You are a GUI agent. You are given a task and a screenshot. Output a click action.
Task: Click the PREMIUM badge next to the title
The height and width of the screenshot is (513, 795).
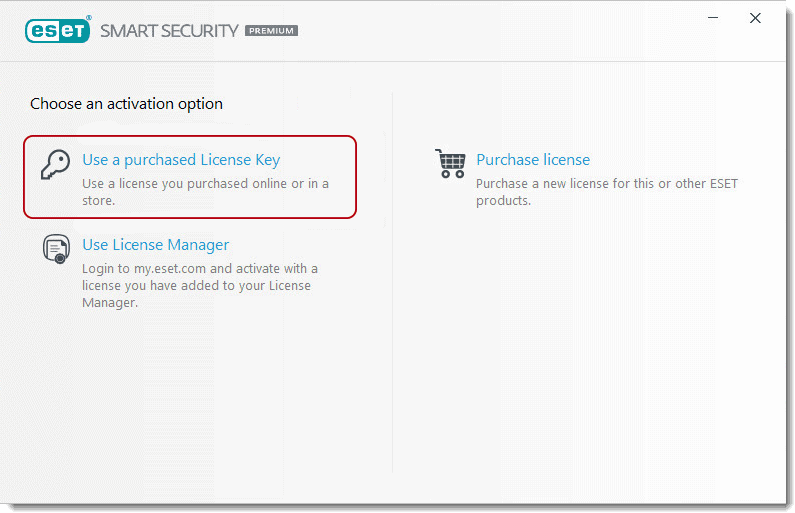click(271, 31)
